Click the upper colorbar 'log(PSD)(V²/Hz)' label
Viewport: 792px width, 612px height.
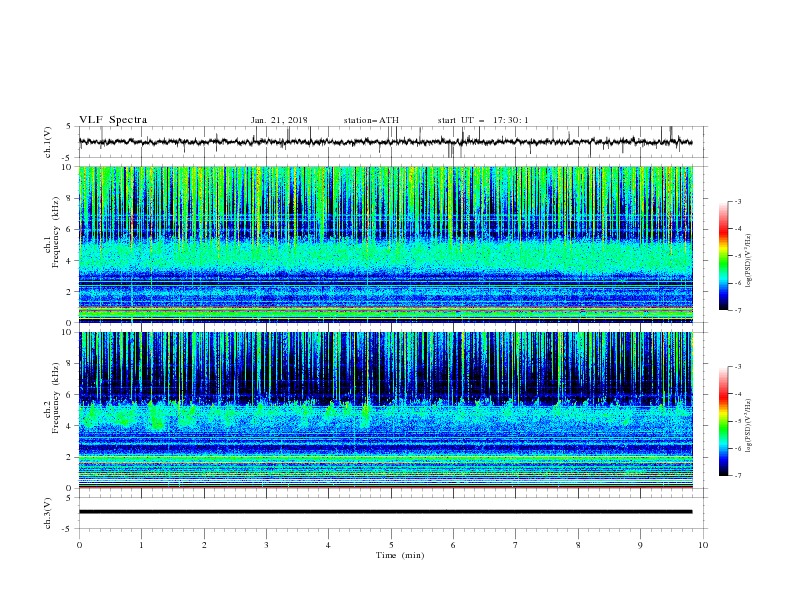[748, 260]
